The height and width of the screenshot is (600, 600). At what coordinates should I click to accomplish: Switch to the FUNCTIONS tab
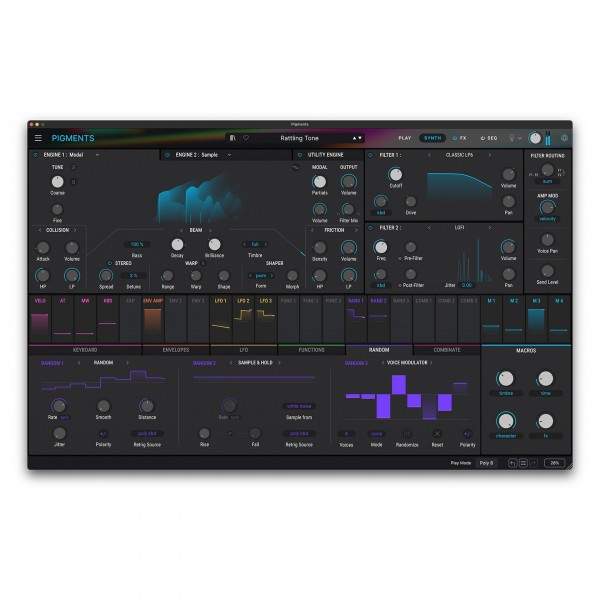click(x=311, y=350)
